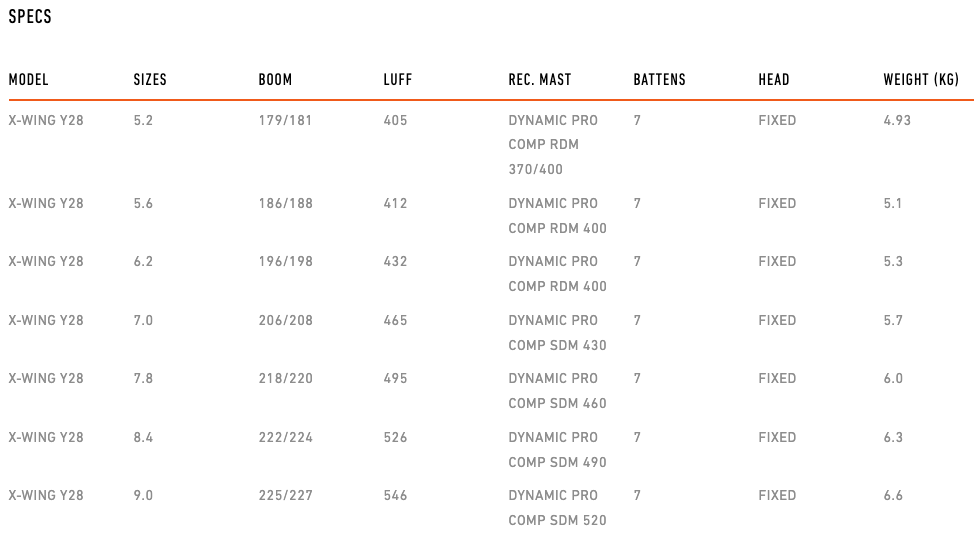Click the SPECS section heading

30,17
